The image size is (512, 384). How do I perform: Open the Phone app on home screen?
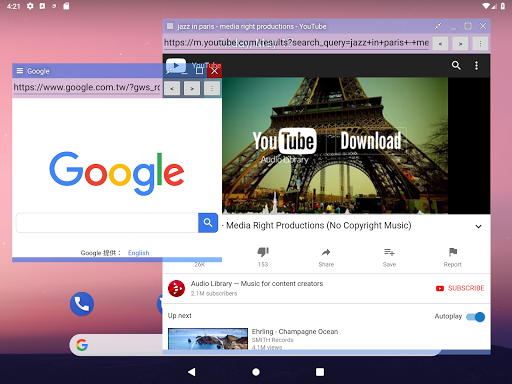[82, 304]
